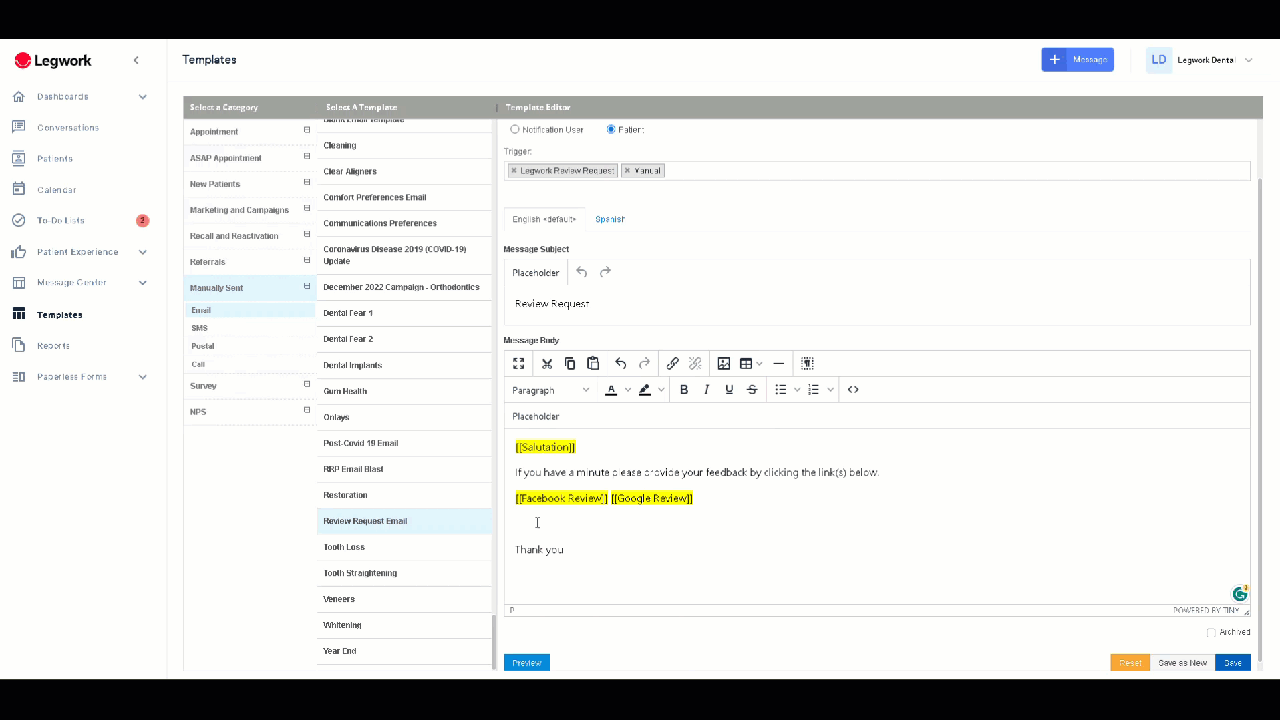Insert a horizontal line in message body
1280x720 pixels.
click(779, 364)
